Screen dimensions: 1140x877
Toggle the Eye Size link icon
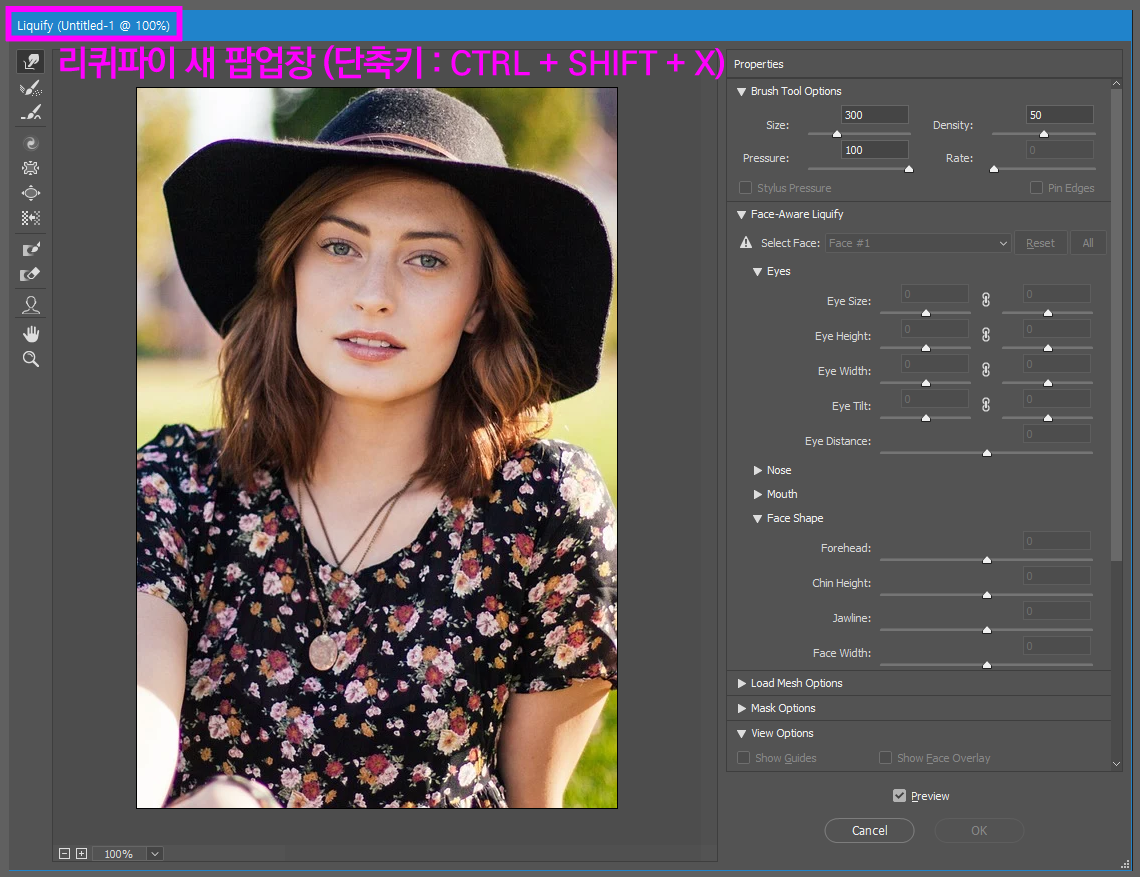(x=986, y=300)
